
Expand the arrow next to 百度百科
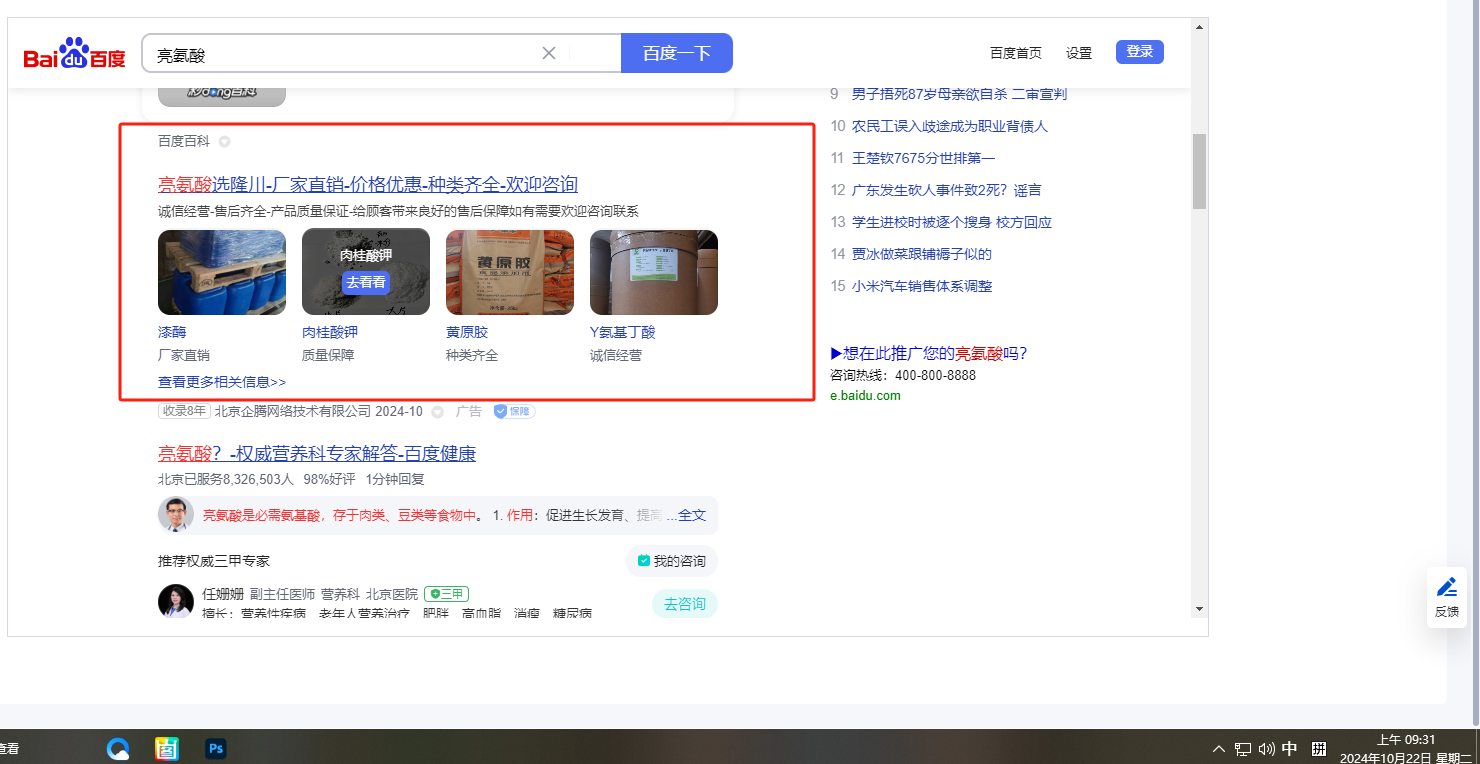(224, 141)
